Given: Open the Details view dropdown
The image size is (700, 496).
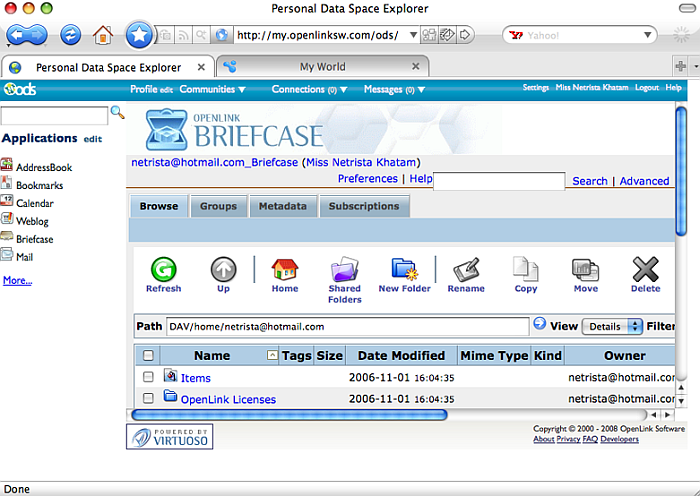Looking at the screenshot, I should point(612,326).
